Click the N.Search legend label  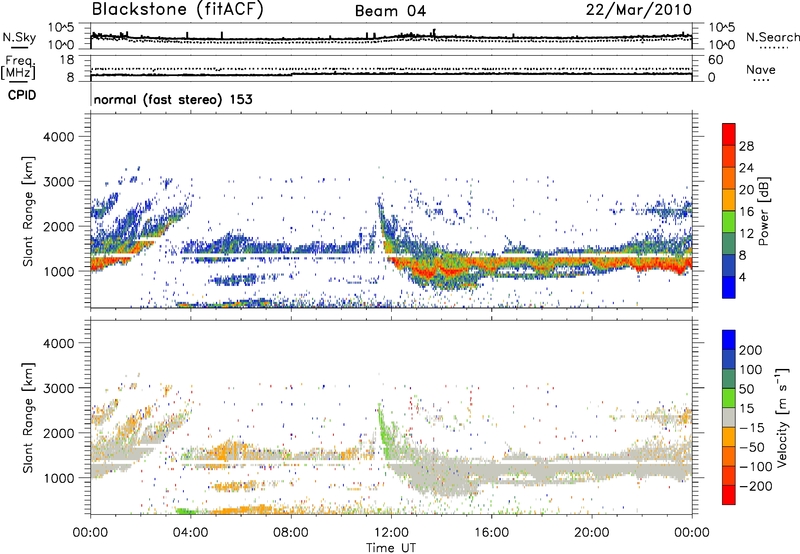pyautogui.click(x=772, y=37)
